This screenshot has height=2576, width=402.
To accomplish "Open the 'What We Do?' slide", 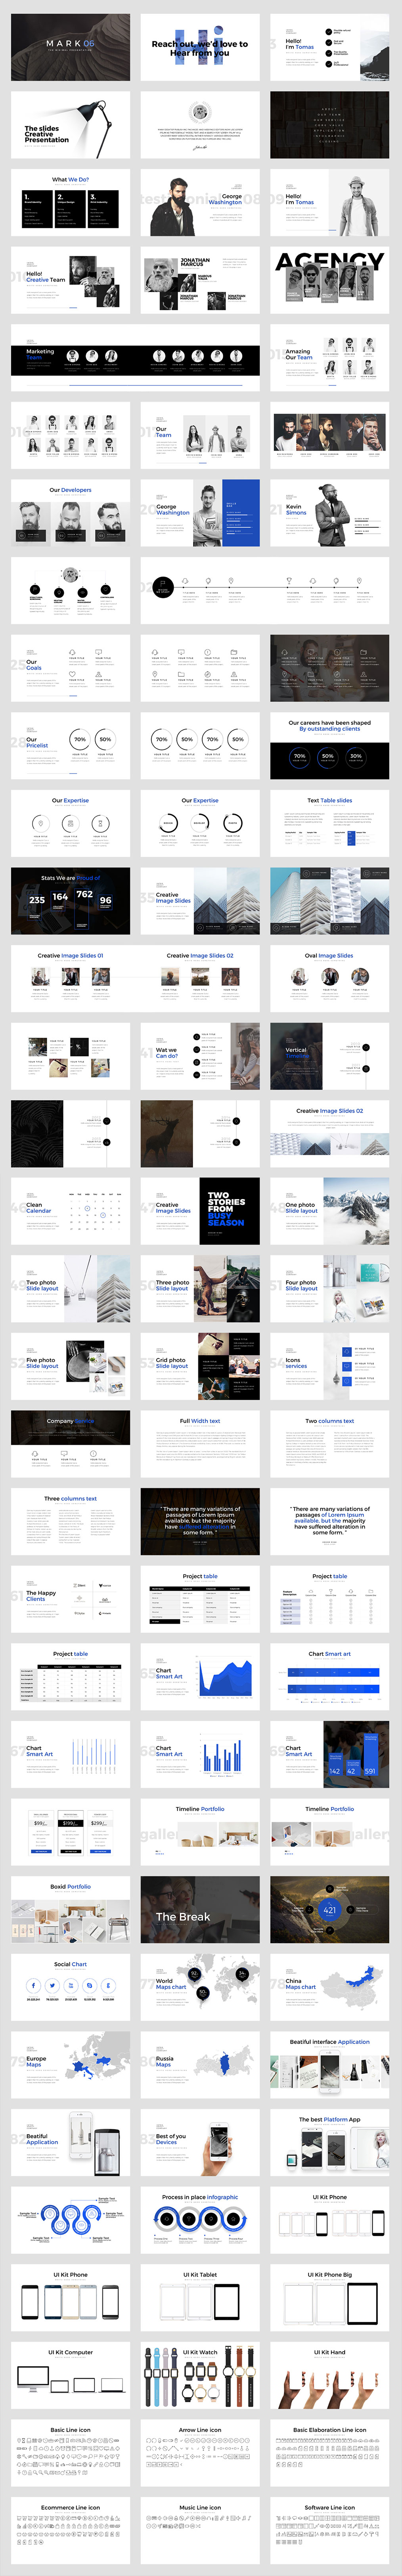I will 70,202.
